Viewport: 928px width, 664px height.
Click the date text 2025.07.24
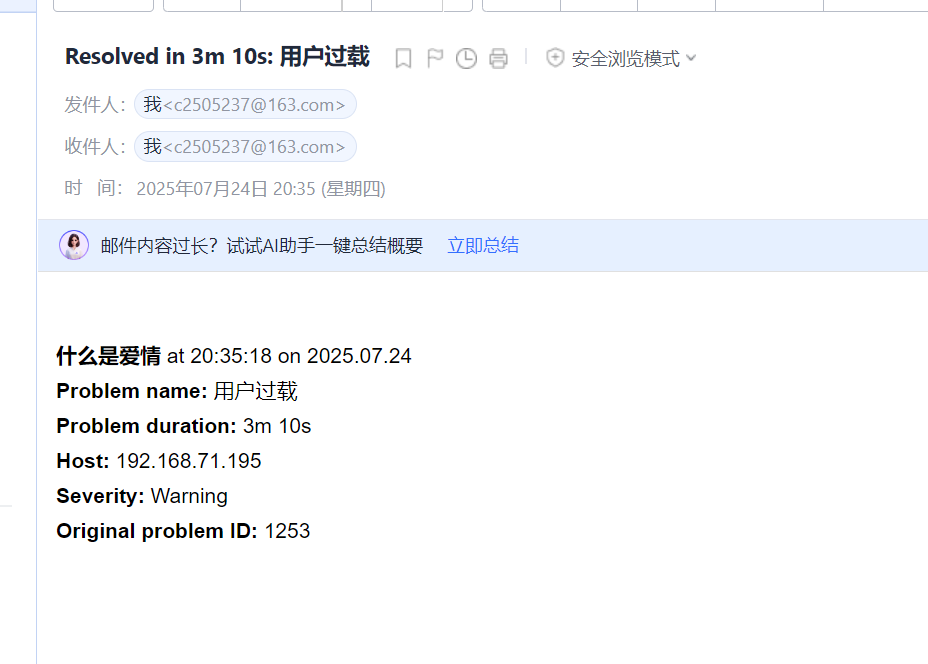[359, 356]
